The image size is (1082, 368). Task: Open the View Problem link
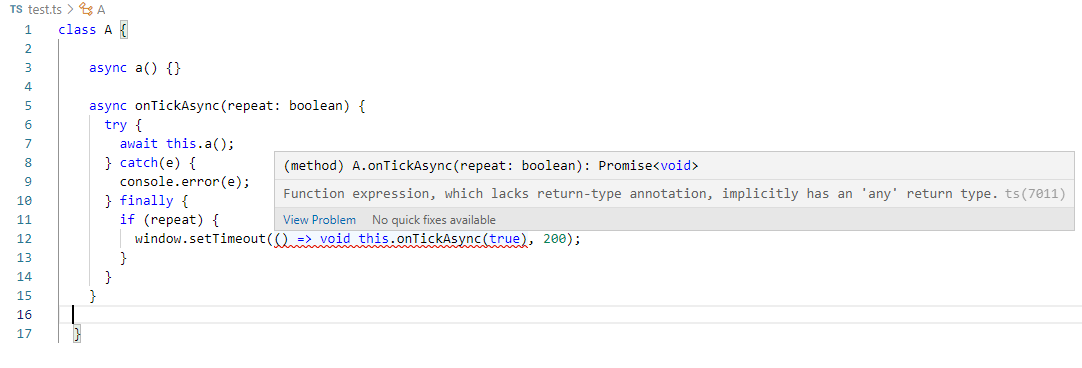pos(319,220)
